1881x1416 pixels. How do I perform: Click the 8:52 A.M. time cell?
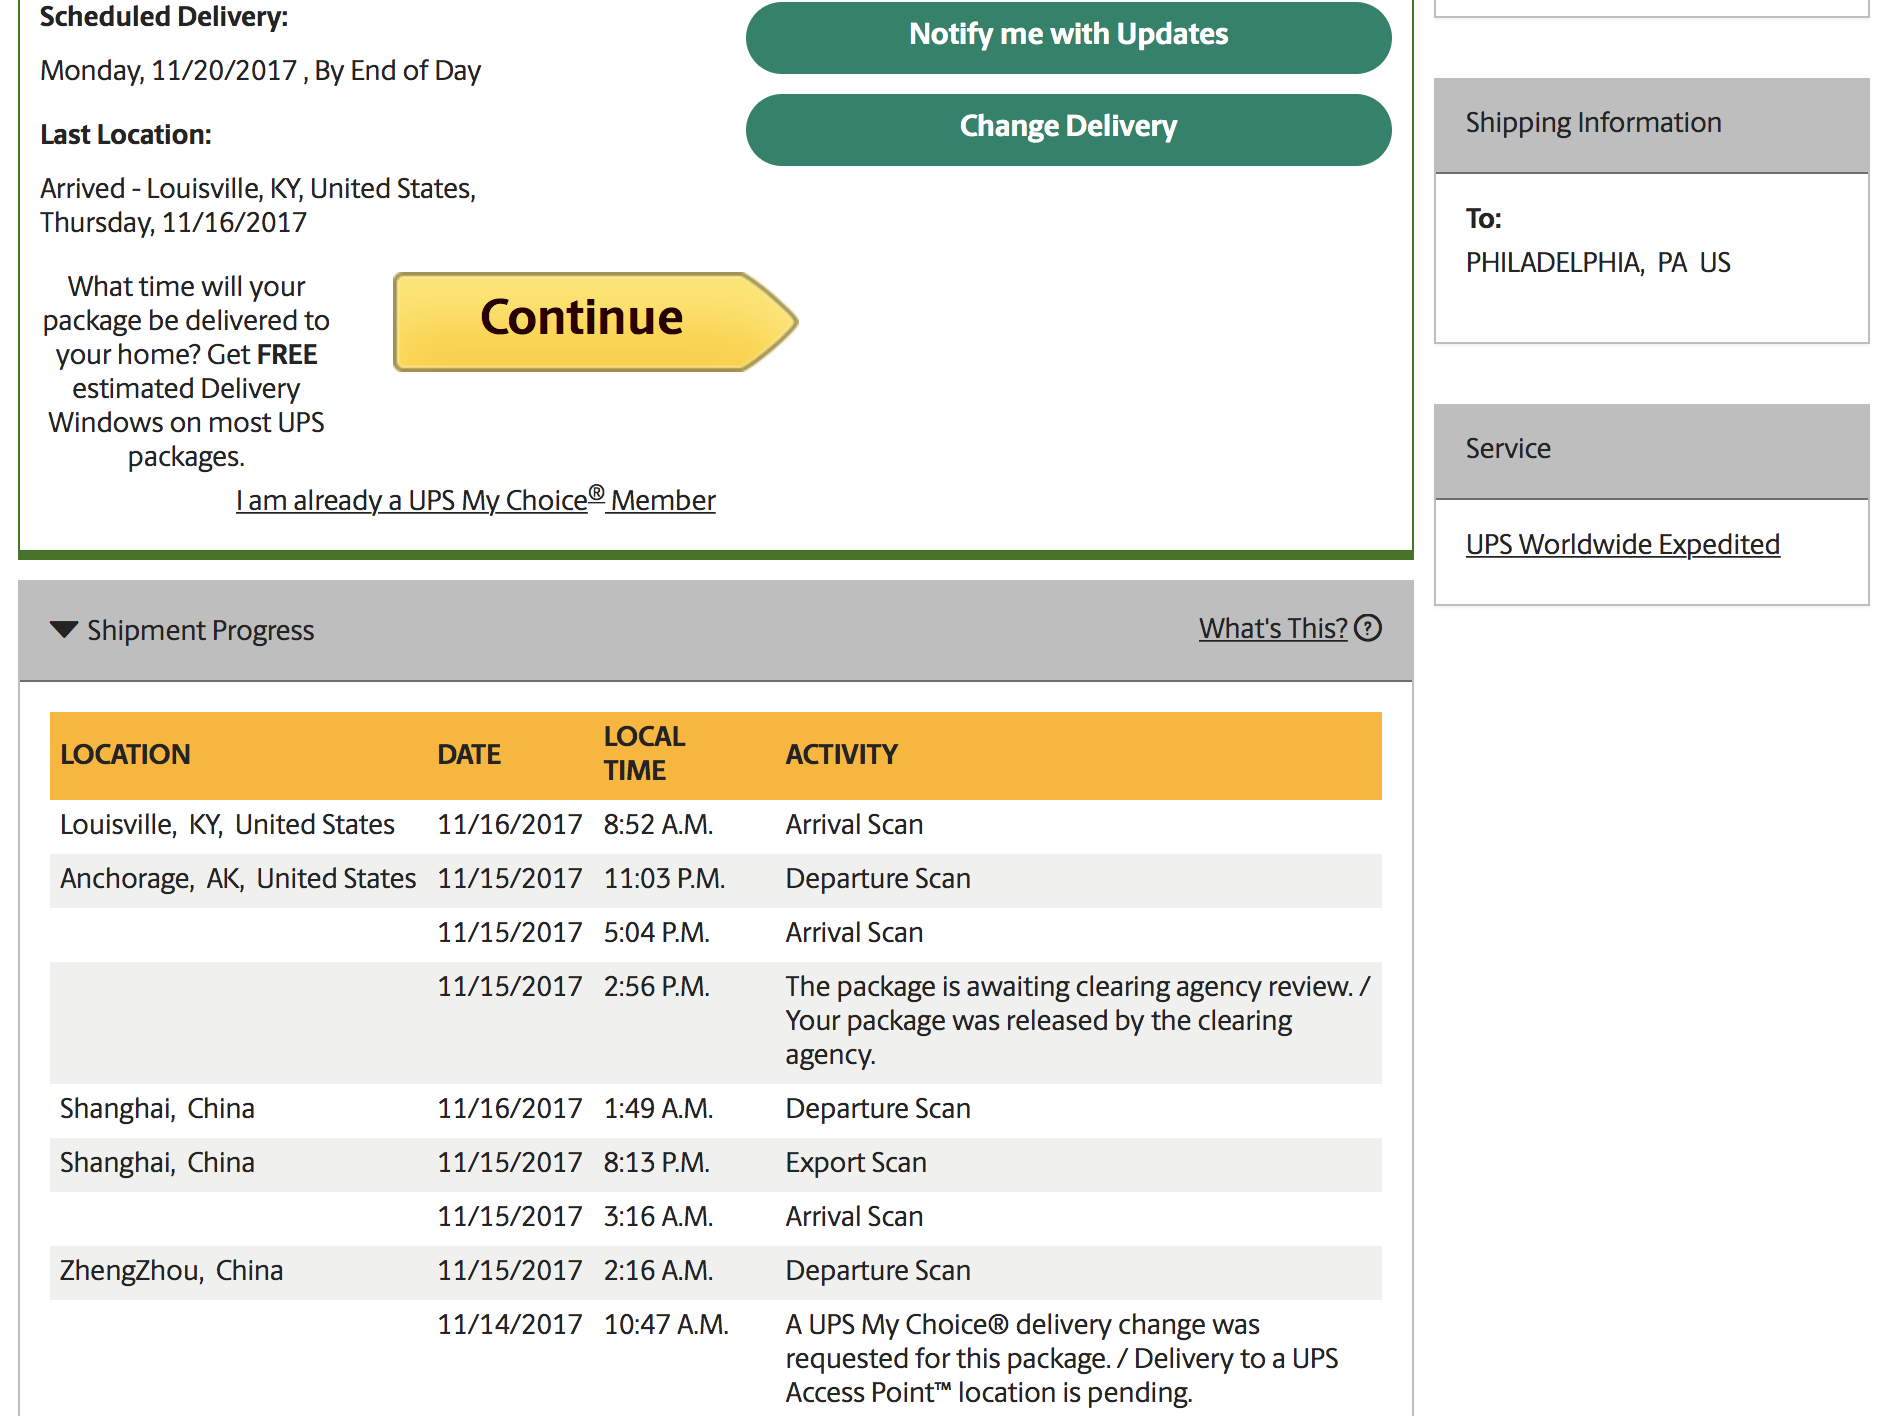coord(658,824)
